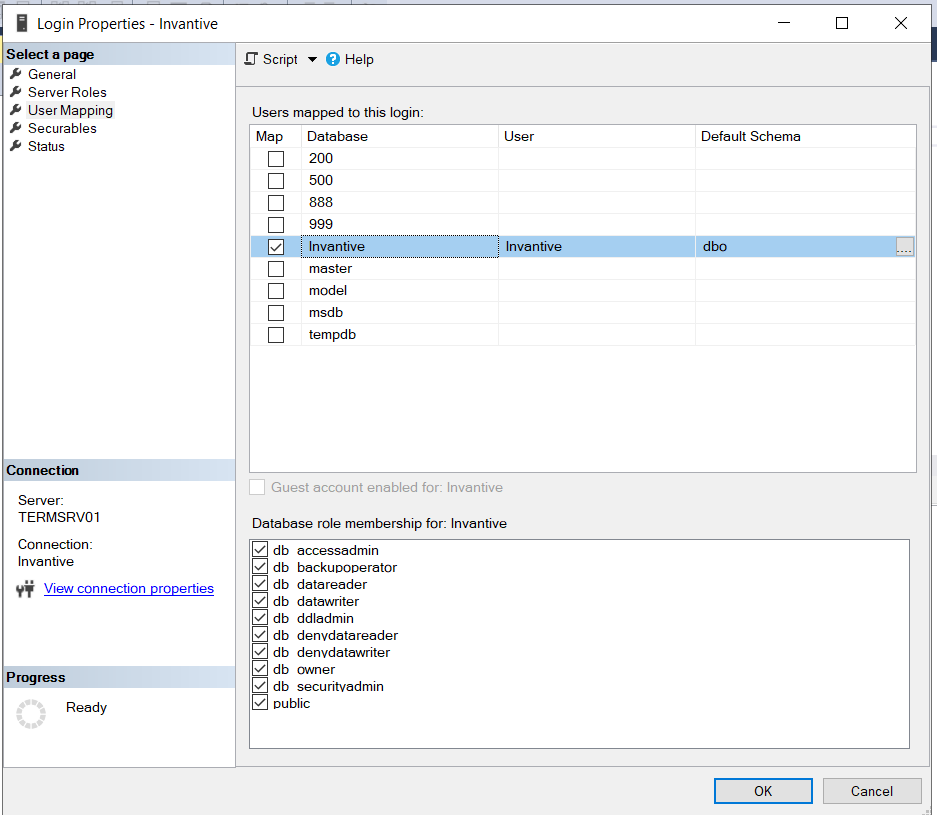The image size is (937, 815).
Task: Check the Map box for master database
Action: pos(275,269)
